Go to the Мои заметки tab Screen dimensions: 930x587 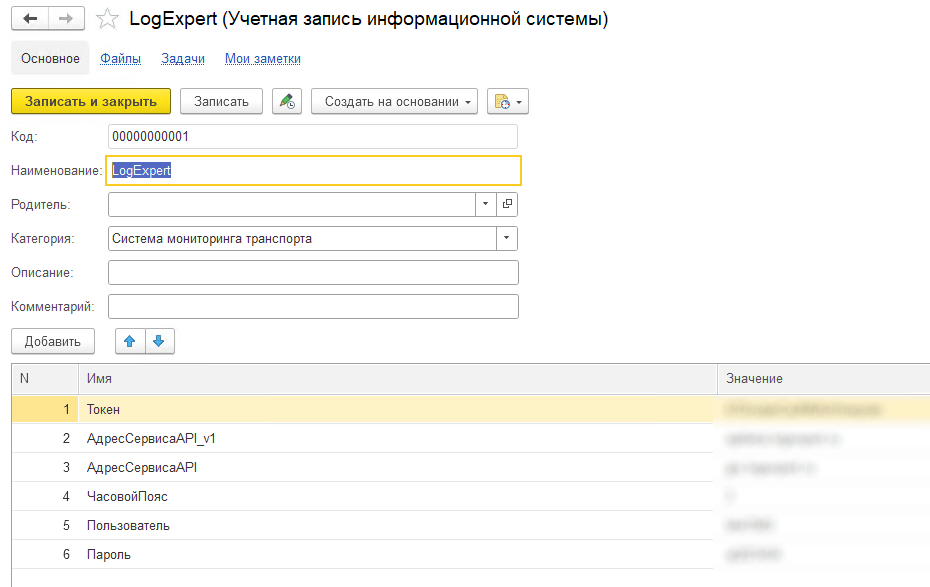(262, 59)
